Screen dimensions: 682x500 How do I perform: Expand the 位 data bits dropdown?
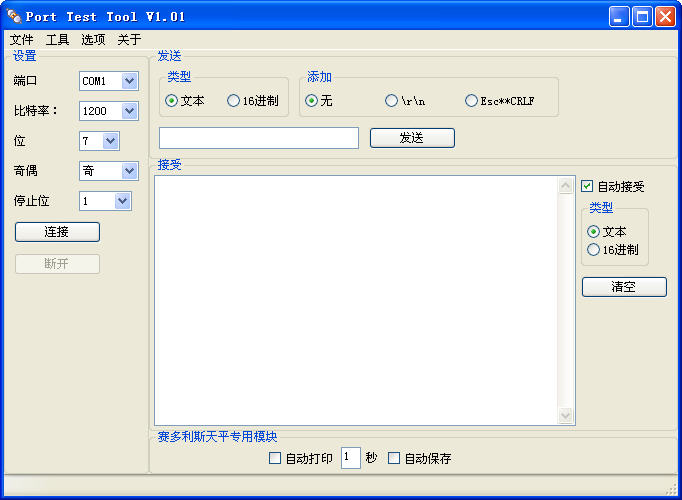[x=110, y=141]
